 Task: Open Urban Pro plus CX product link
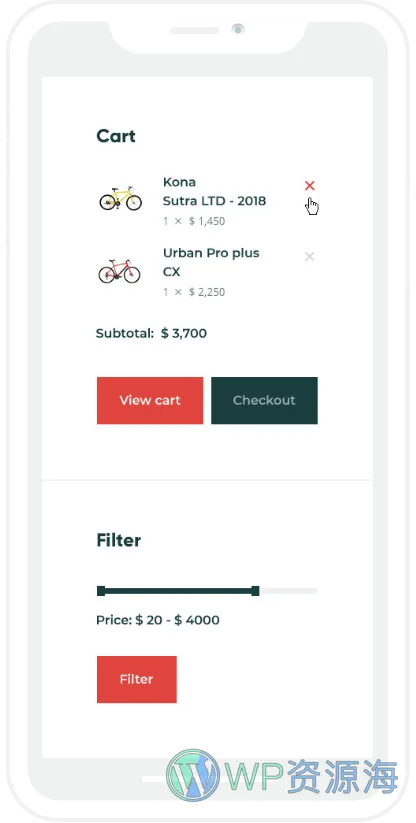(x=211, y=262)
